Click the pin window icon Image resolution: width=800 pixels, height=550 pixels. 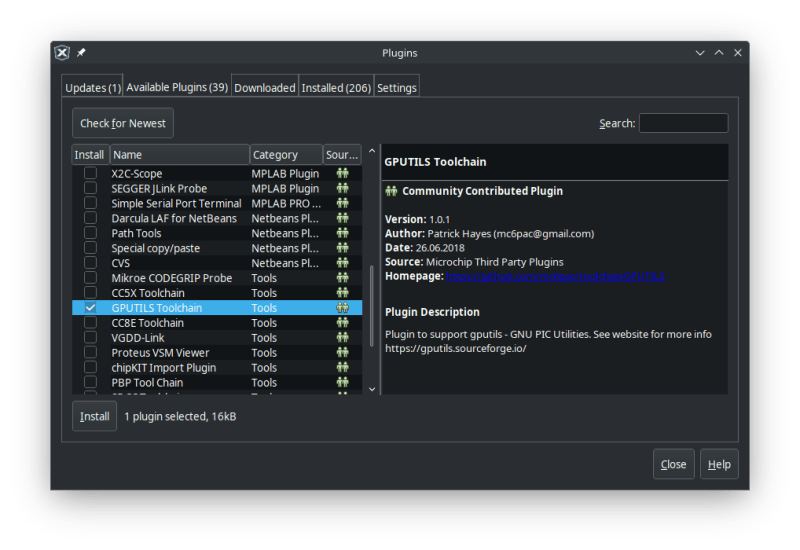tap(81, 53)
